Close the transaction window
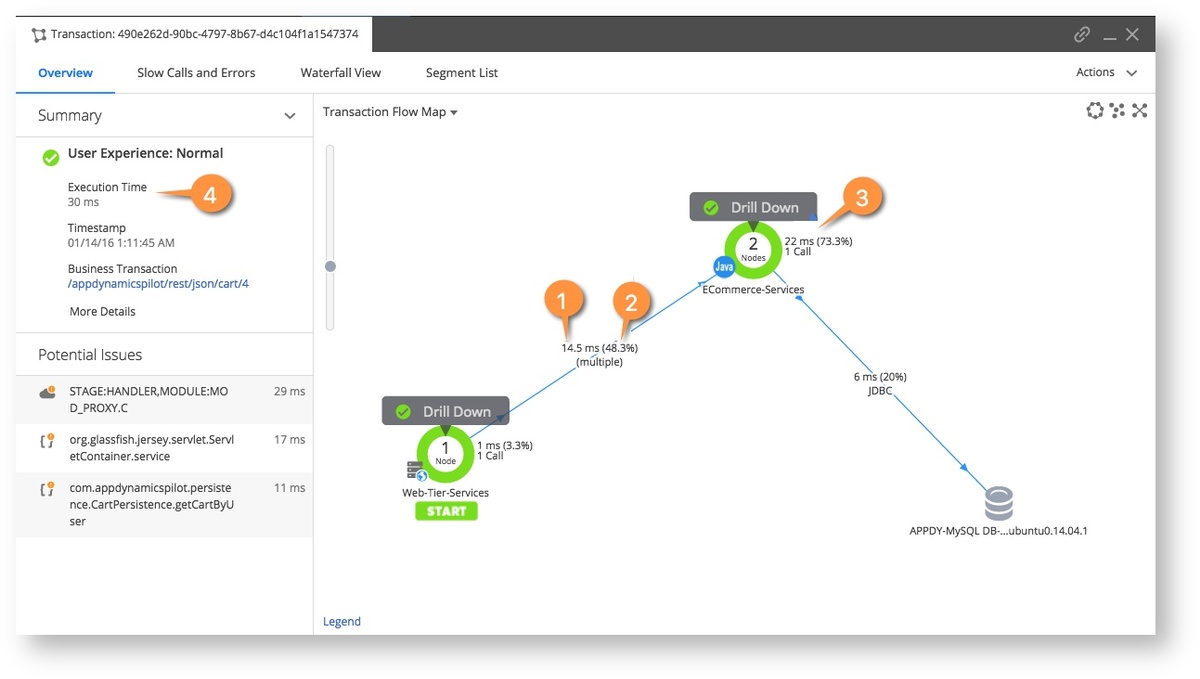Image resolution: width=1200 pixels, height=679 pixels. point(1132,35)
